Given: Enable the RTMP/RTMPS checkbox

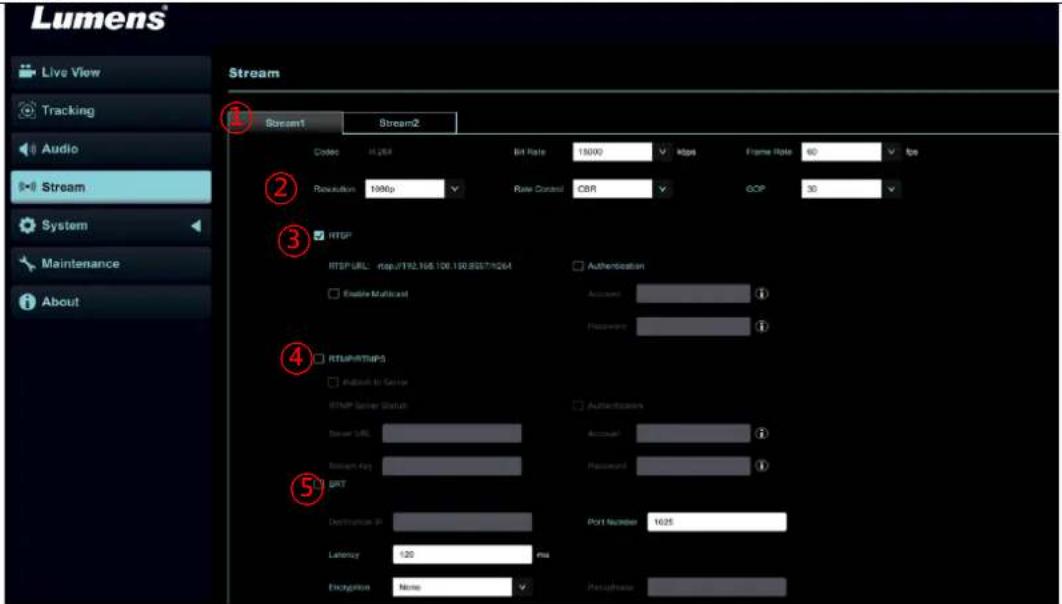Looking at the screenshot, I should pos(320,359).
